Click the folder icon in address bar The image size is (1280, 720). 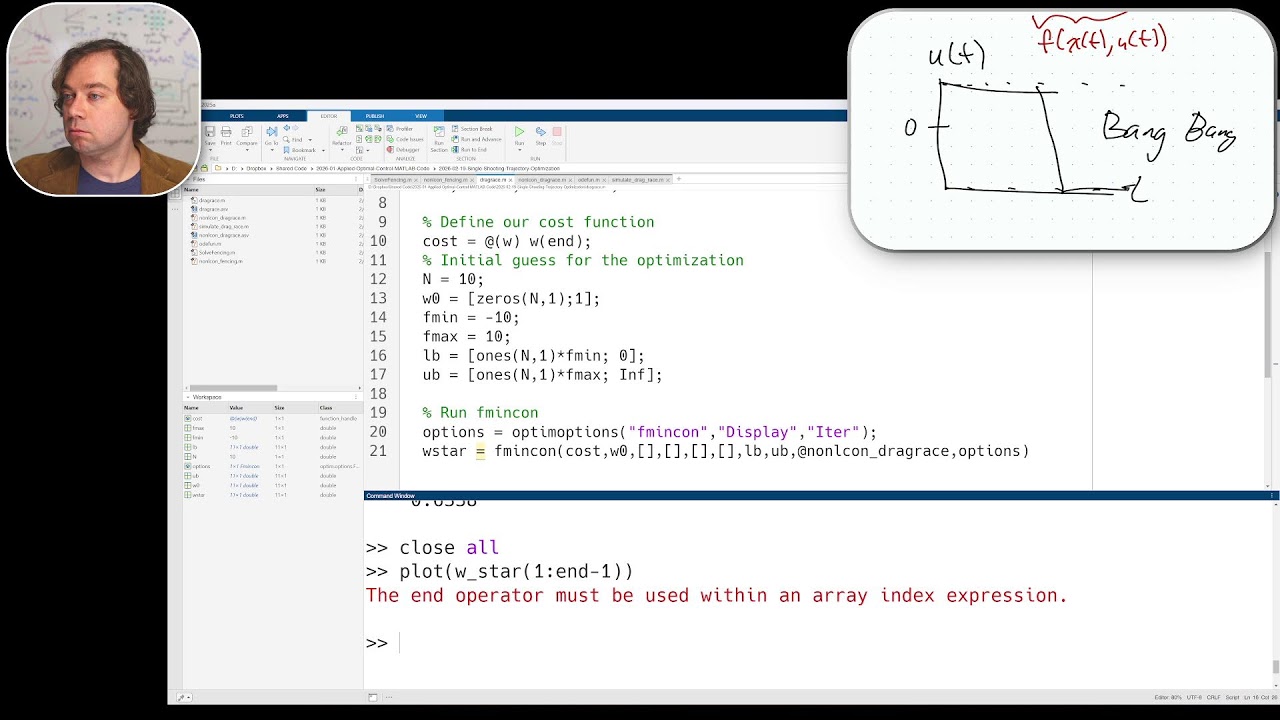coord(218,168)
